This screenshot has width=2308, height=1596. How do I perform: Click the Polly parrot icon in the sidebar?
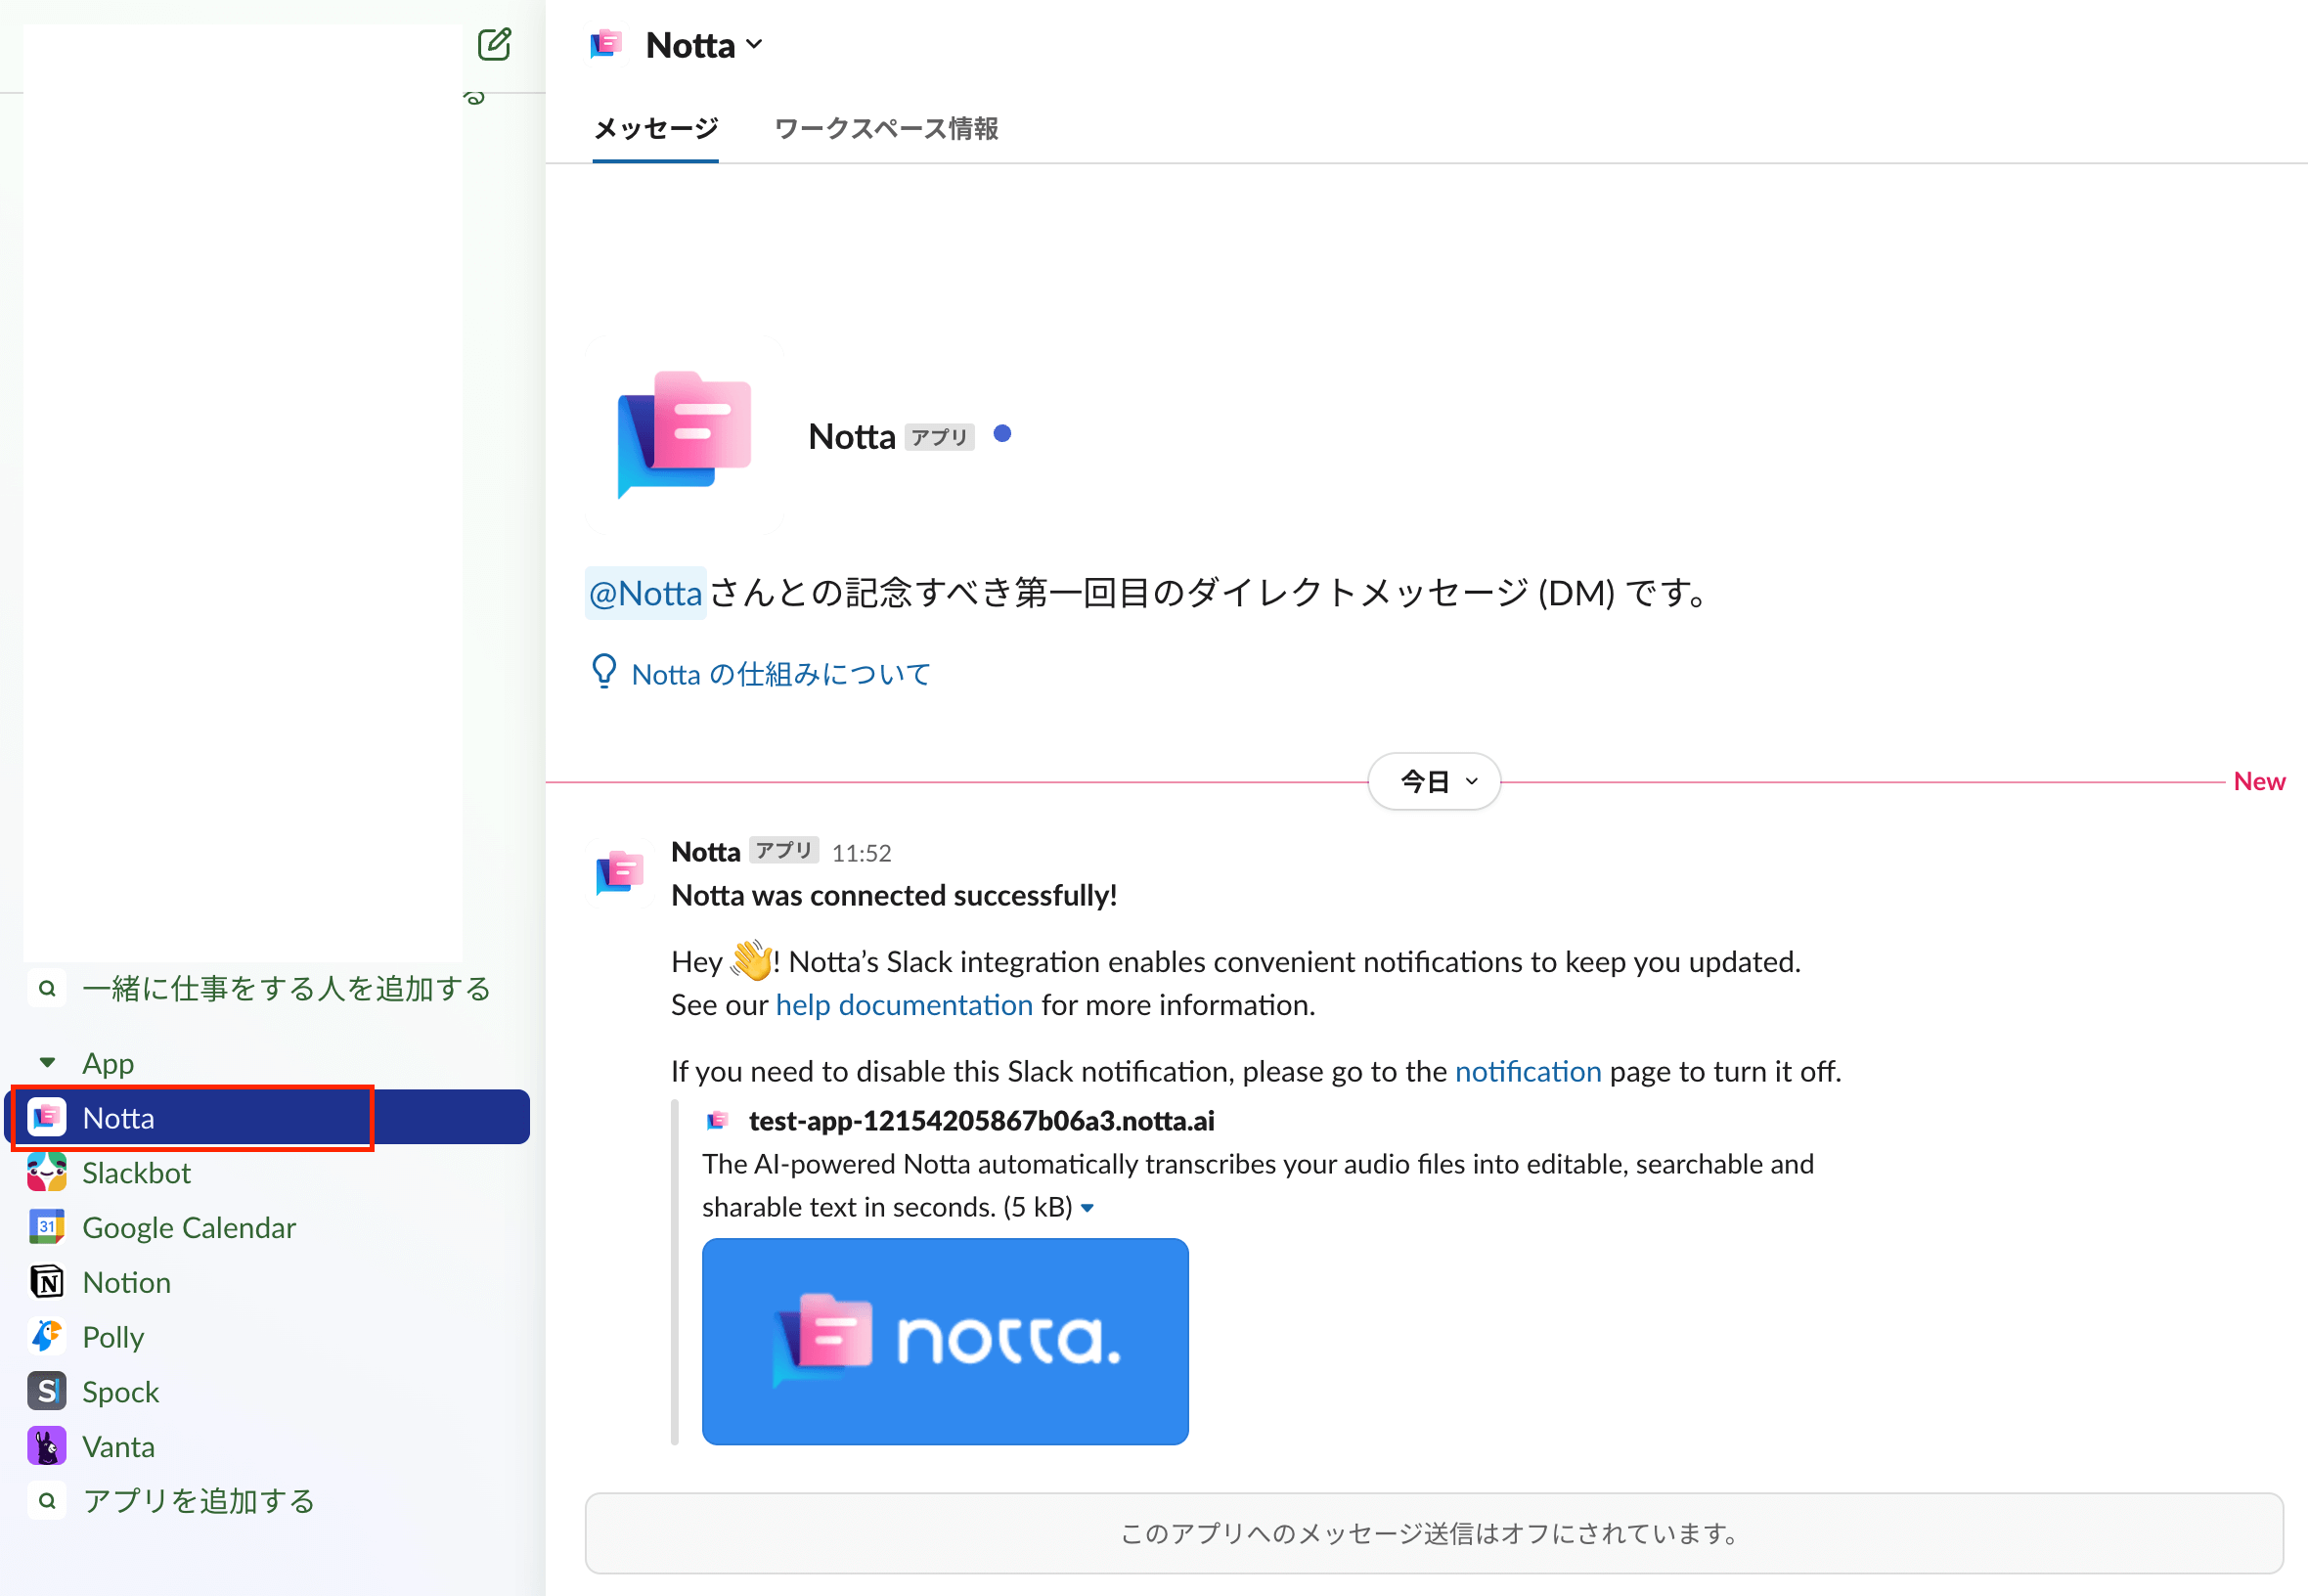pos(47,1337)
